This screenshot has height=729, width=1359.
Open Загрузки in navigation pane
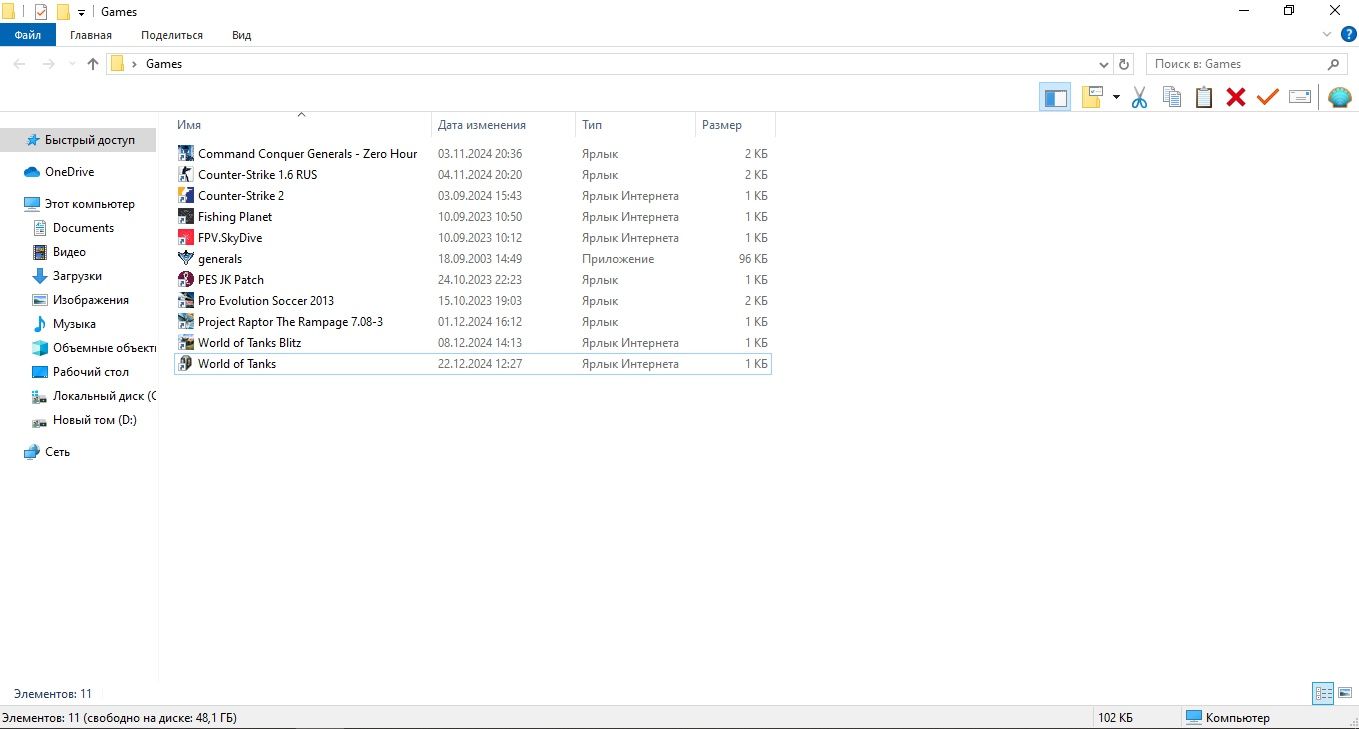click(x=78, y=276)
